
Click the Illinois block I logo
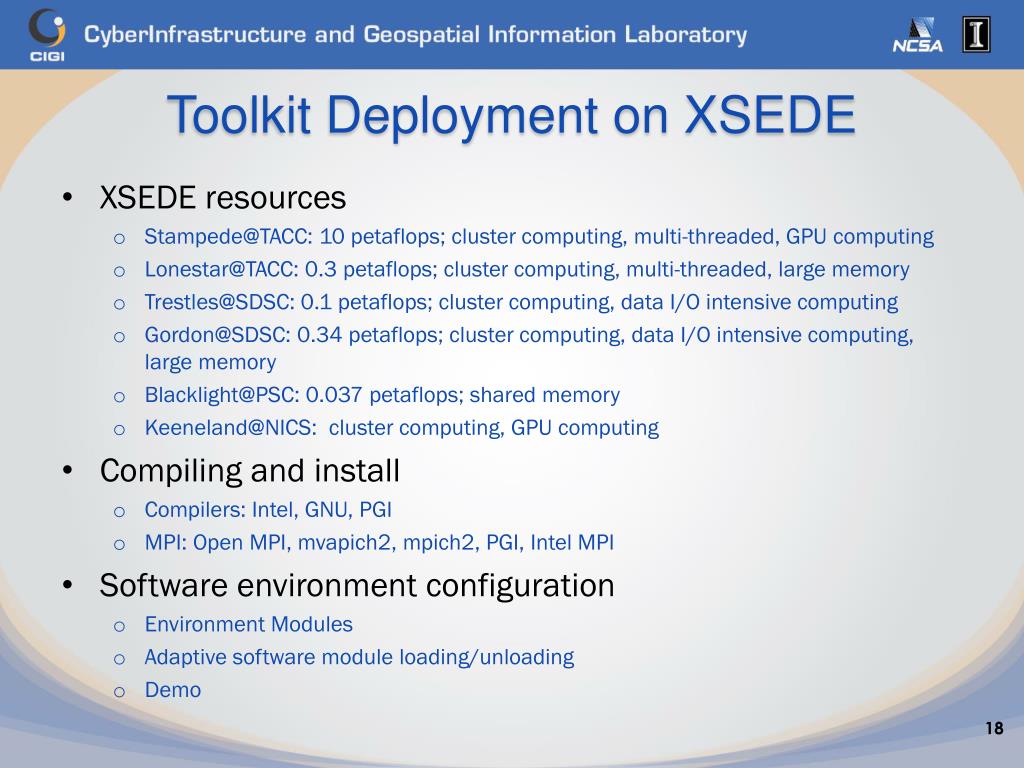pyautogui.click(x=976, y=35)
